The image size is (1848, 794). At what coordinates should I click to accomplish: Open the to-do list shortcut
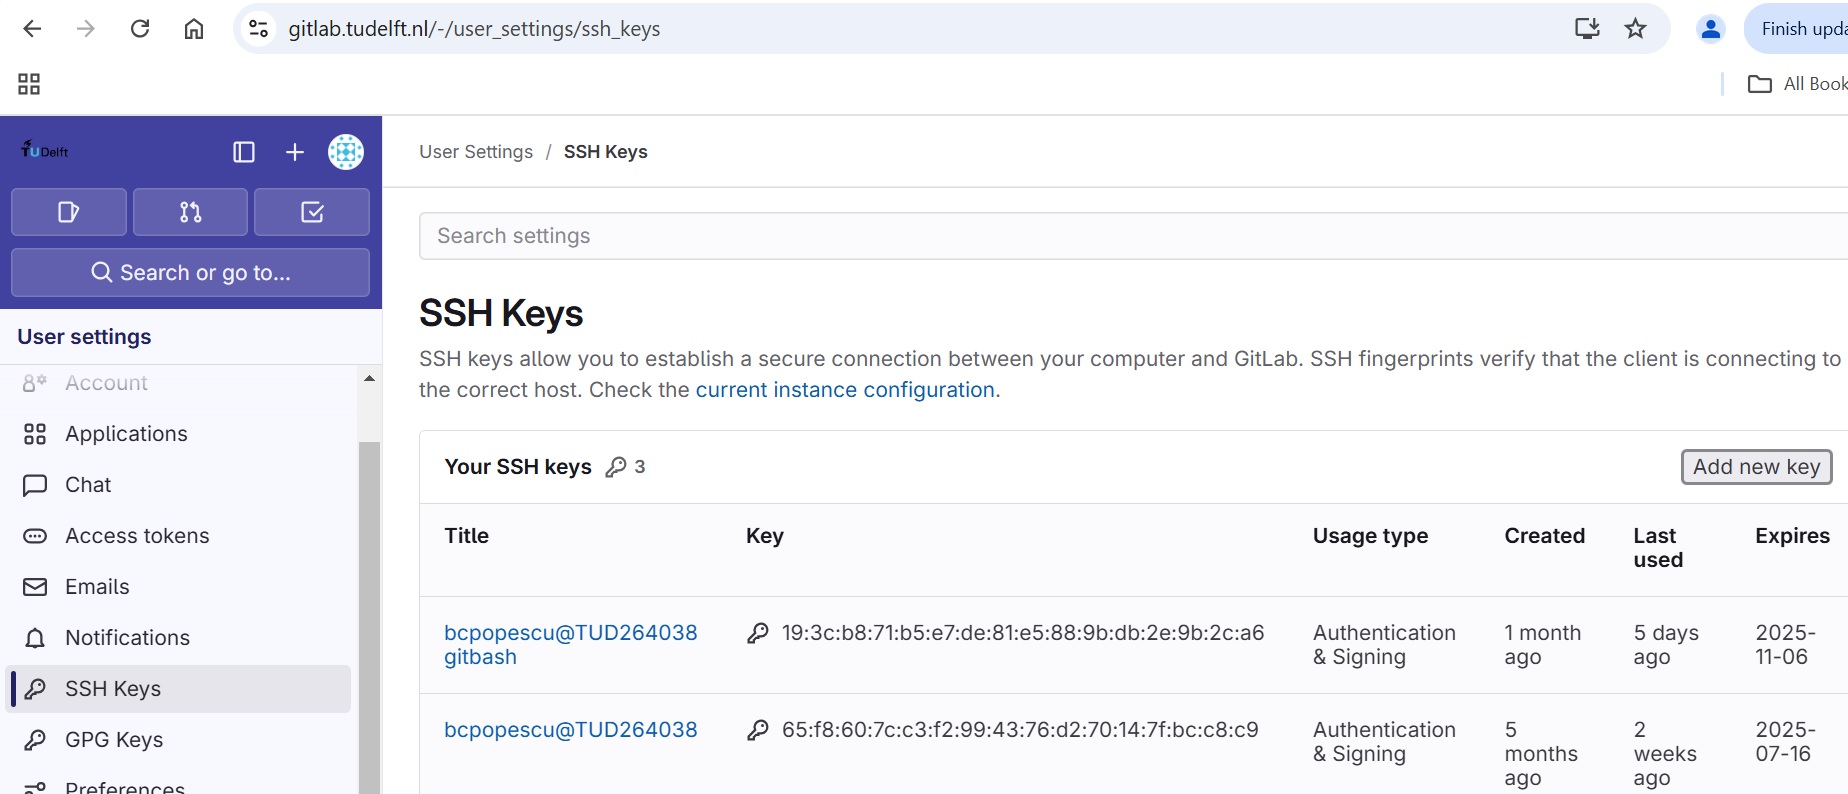click(312, 212)
